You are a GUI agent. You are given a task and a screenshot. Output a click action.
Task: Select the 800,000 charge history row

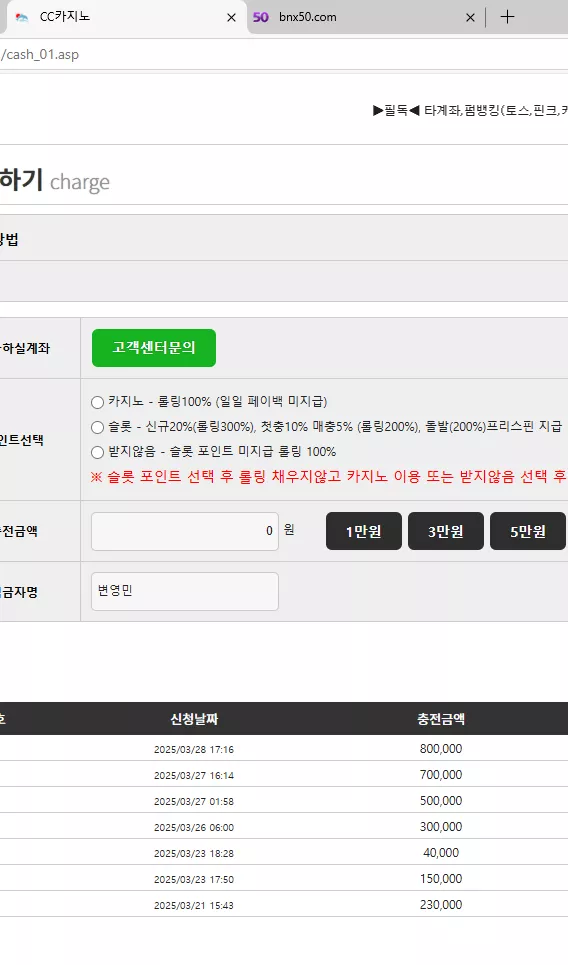point(284,749)
